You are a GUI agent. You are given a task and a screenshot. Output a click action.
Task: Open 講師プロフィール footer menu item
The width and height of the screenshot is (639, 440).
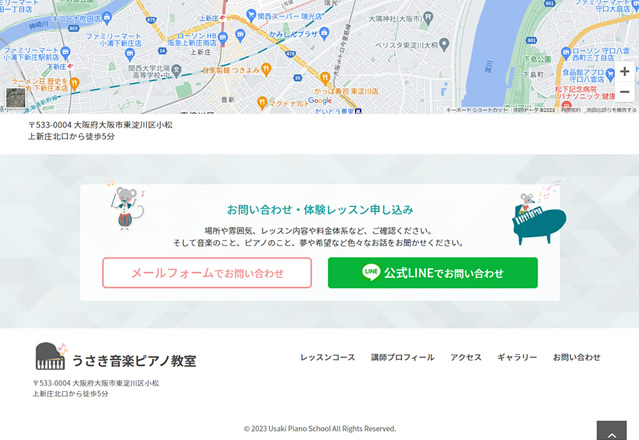[x=403, y=357]
